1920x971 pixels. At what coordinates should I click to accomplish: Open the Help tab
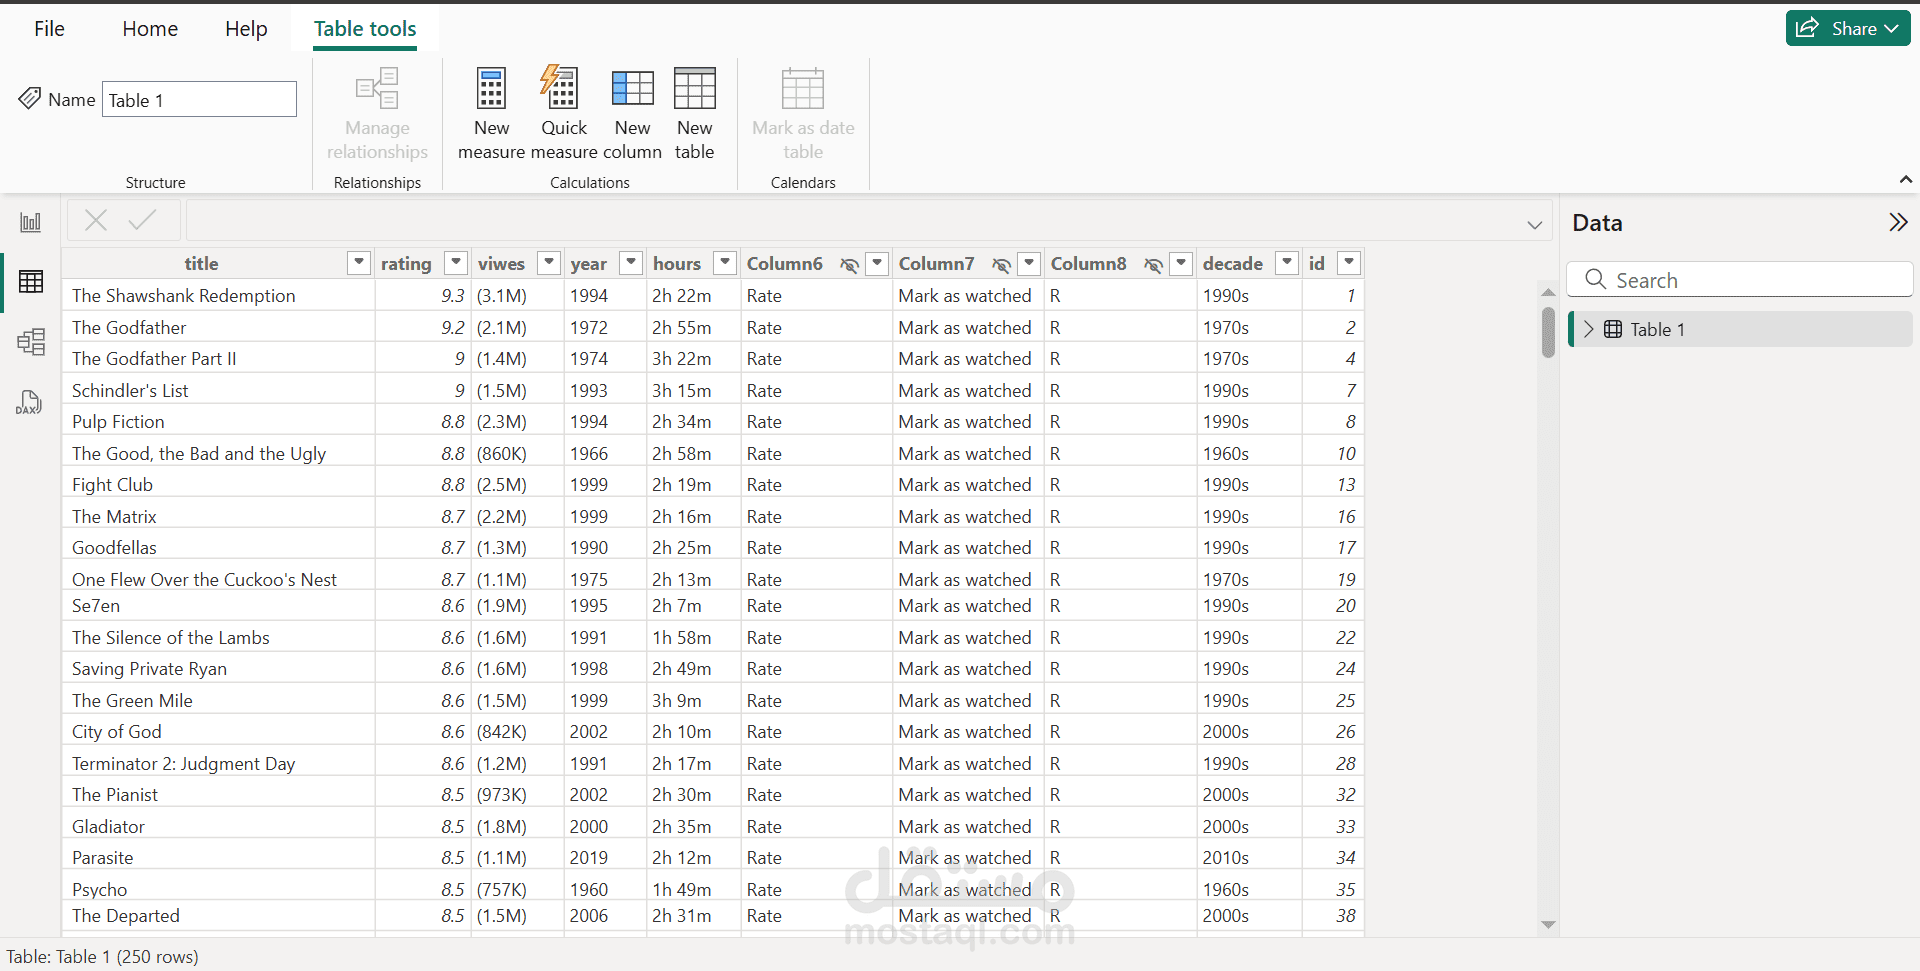pyautogui.click(x=246, y=28)
